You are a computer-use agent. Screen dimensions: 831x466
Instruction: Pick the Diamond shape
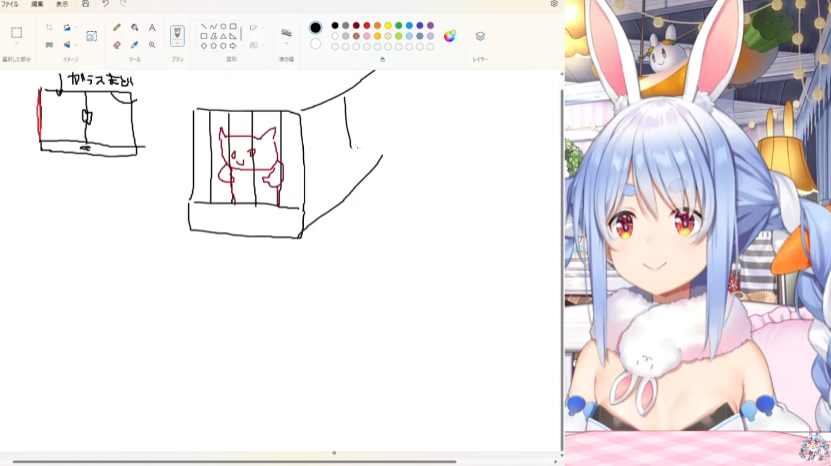204,46
